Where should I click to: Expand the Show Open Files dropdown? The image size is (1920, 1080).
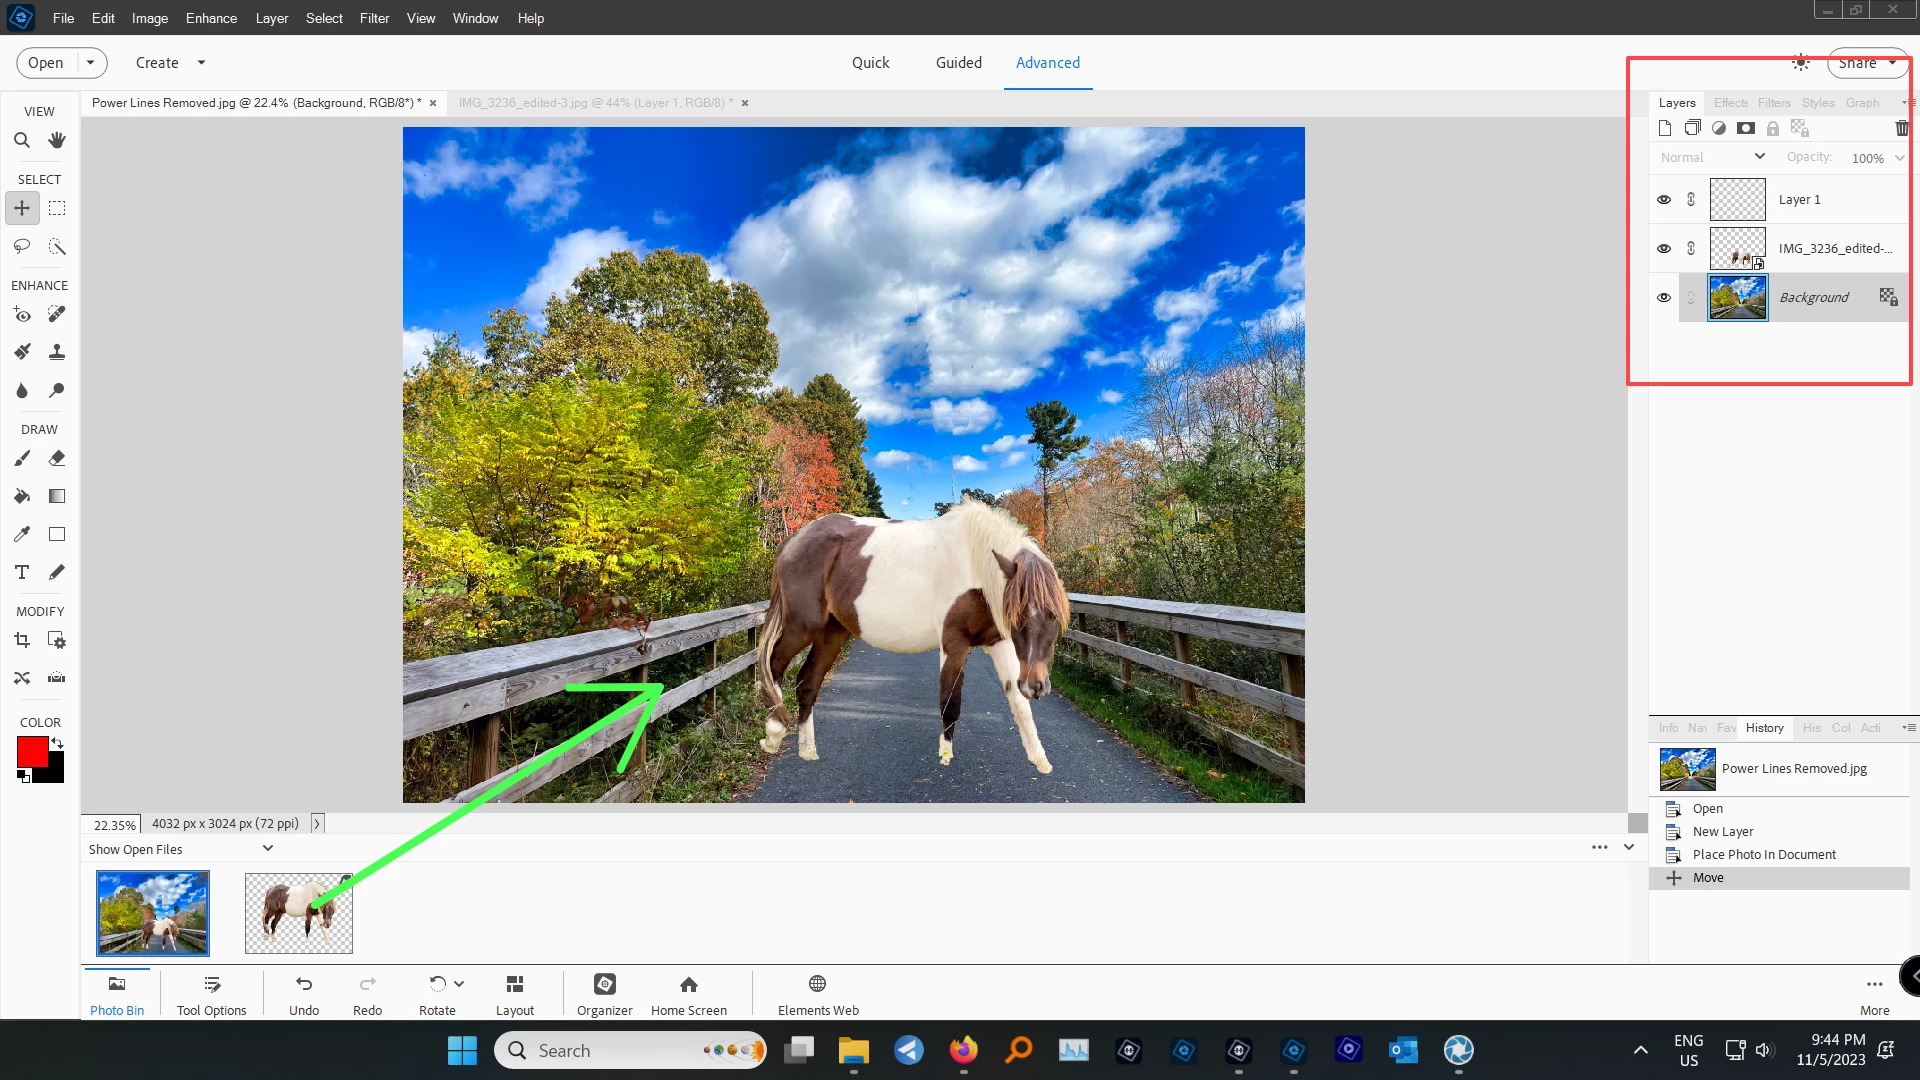click(267, 848)
